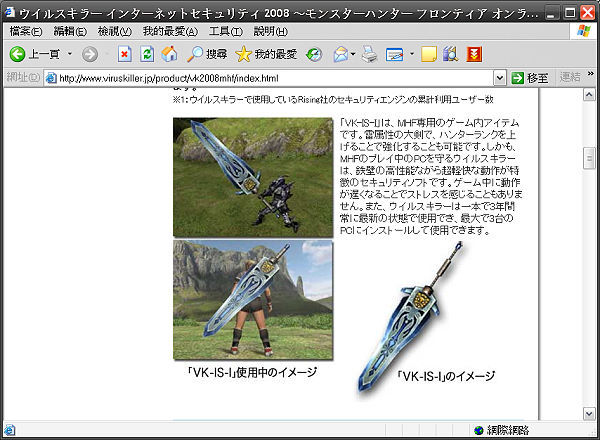
Task: Open the 我的最愛(A) Favorites menu
Action: 170,31
